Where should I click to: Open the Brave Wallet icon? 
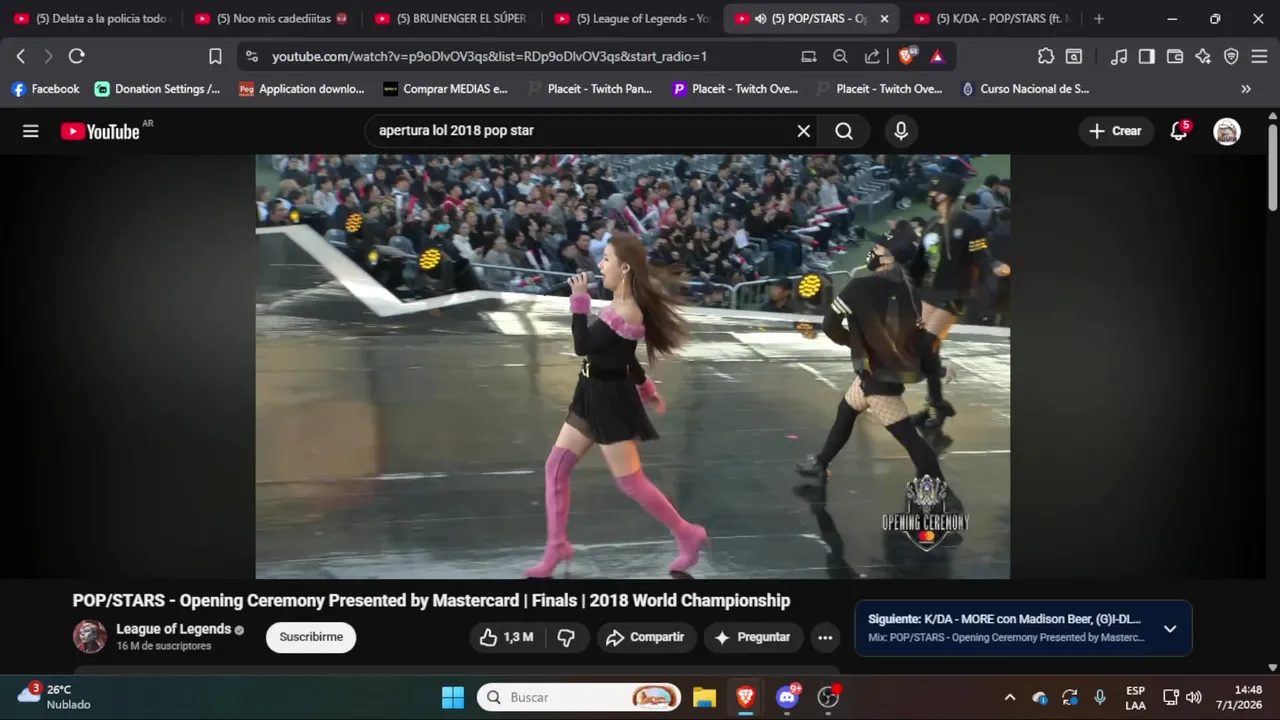coord(1175,56)
